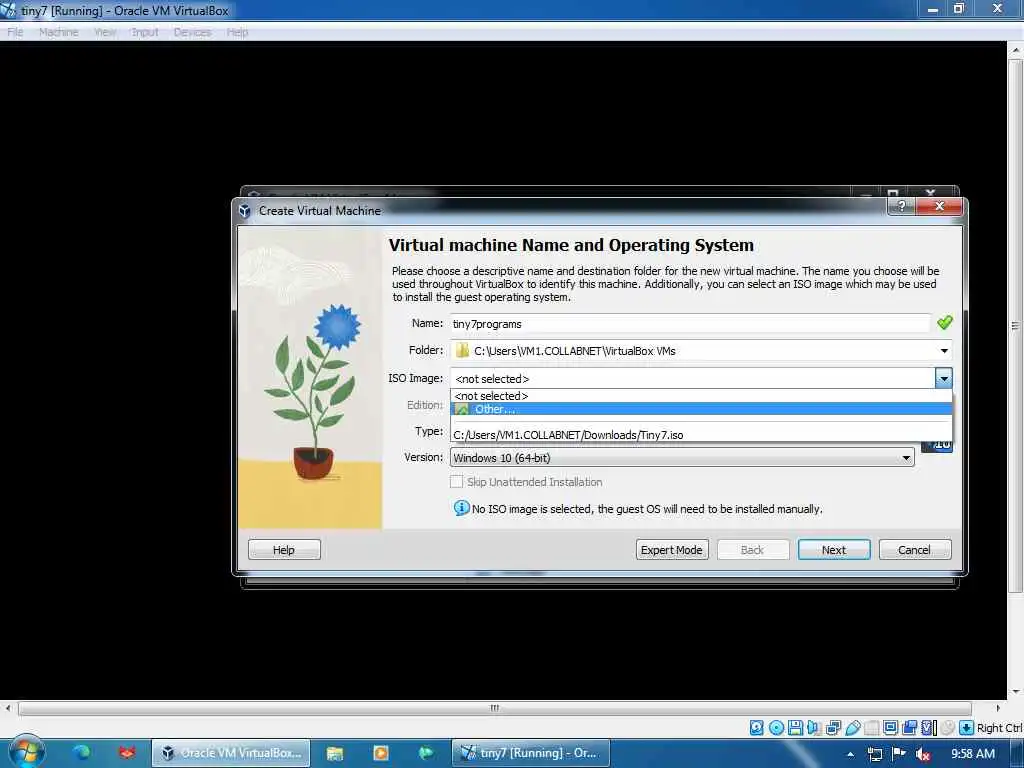Click the USB devices status icon
The height and width of the screenshot is (768, 1024).
click(x=853, y=728)
